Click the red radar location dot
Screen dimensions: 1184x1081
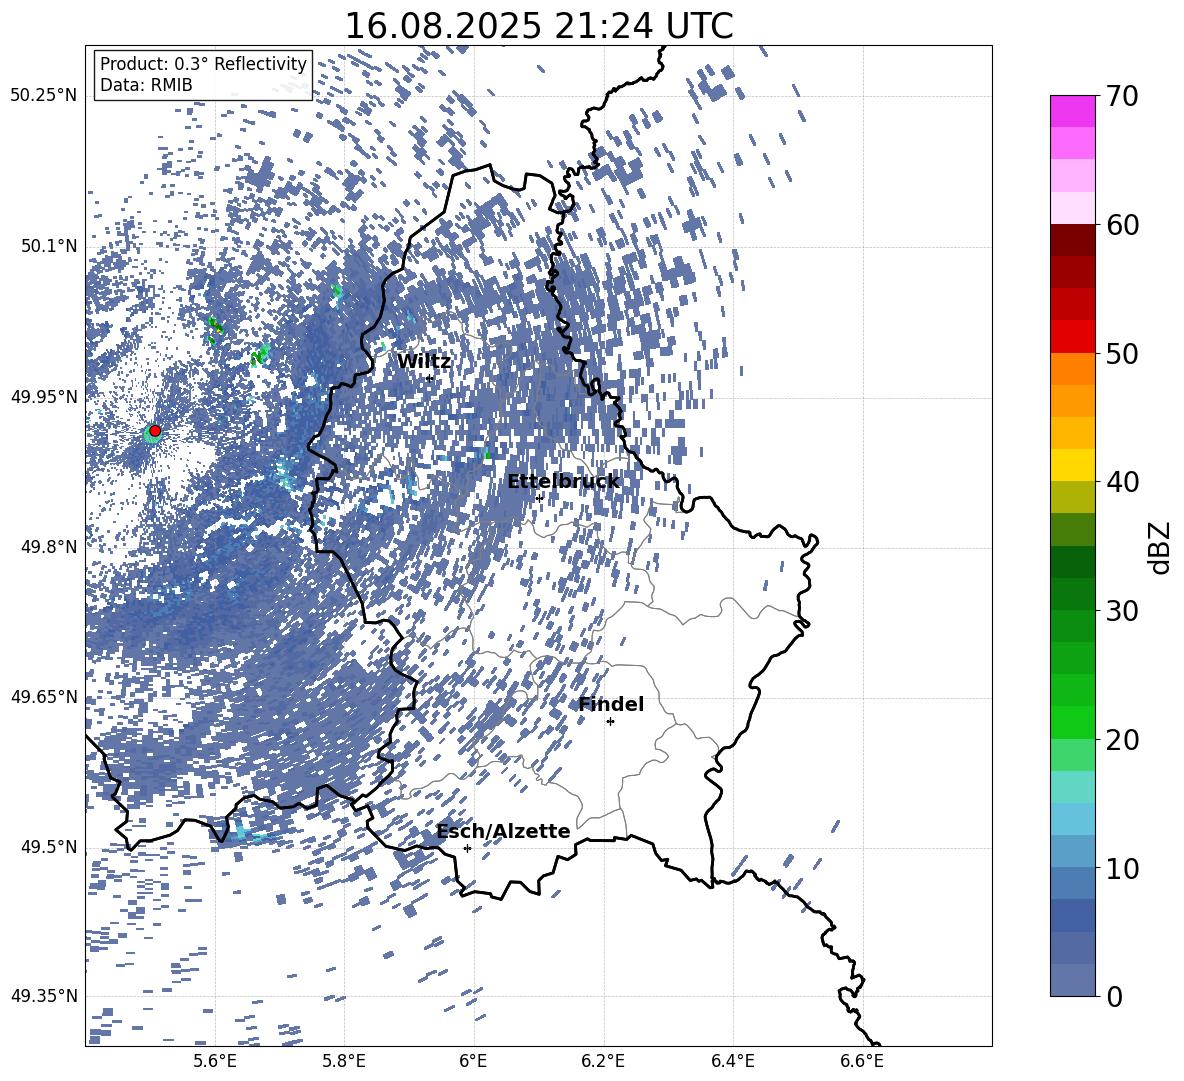(x=155, y=431)
